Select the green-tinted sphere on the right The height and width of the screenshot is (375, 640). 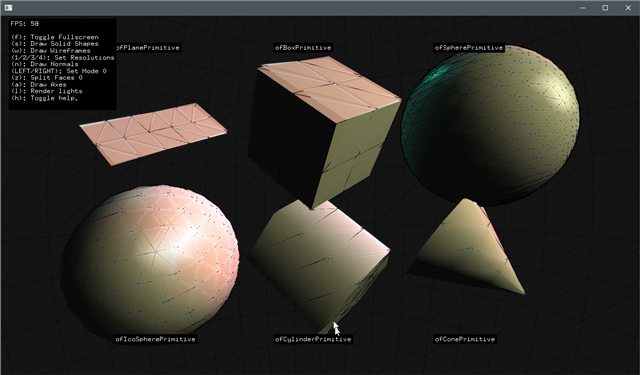(490, 125)
